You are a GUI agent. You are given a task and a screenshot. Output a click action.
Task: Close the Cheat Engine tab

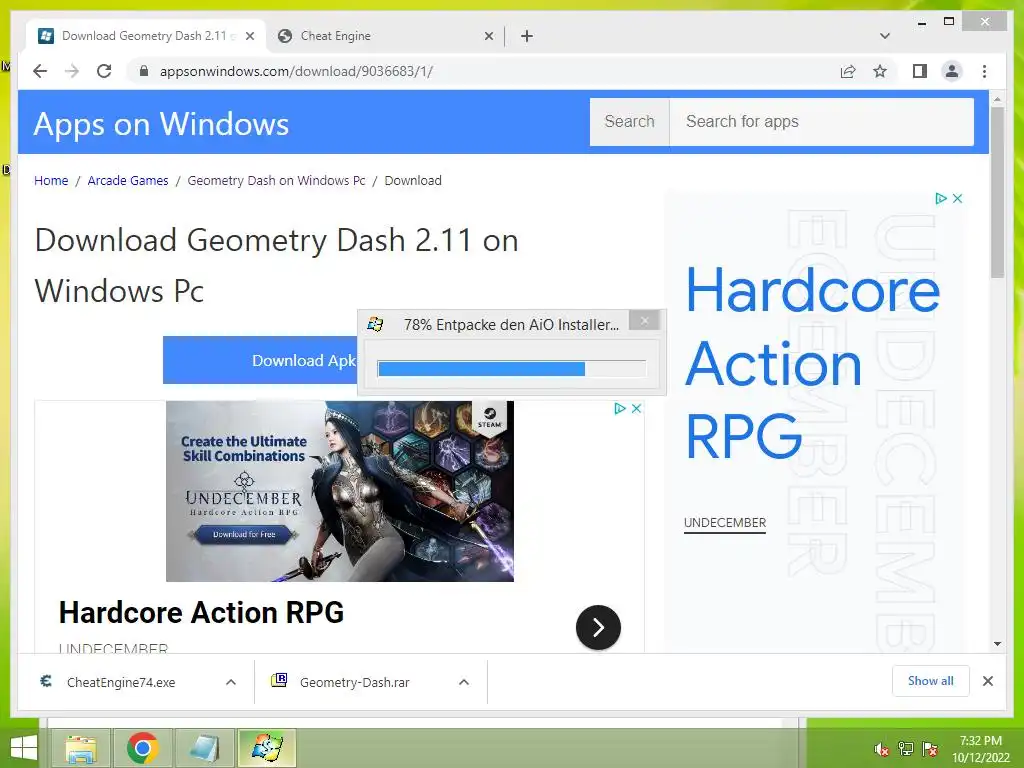488,36
